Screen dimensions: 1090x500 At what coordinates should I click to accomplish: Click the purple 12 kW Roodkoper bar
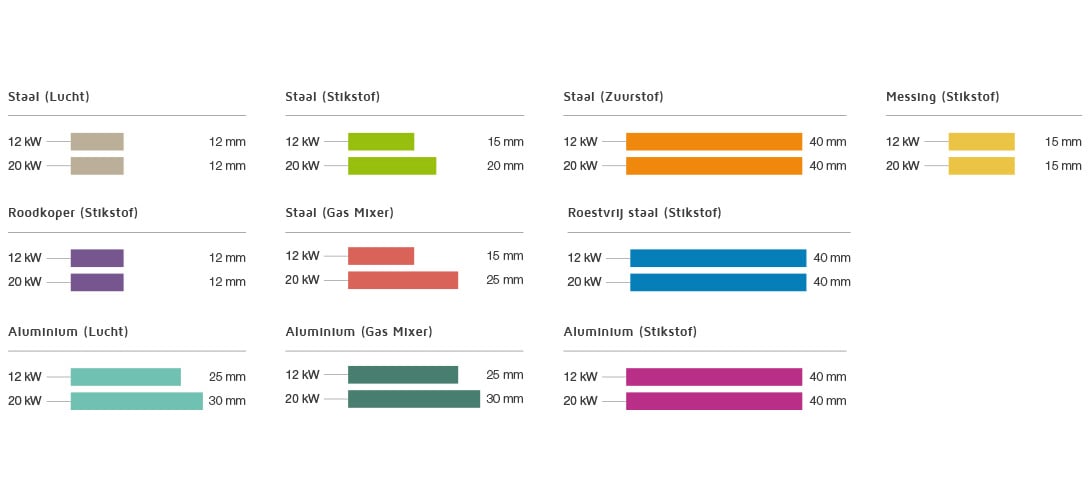tap(97, 258)
